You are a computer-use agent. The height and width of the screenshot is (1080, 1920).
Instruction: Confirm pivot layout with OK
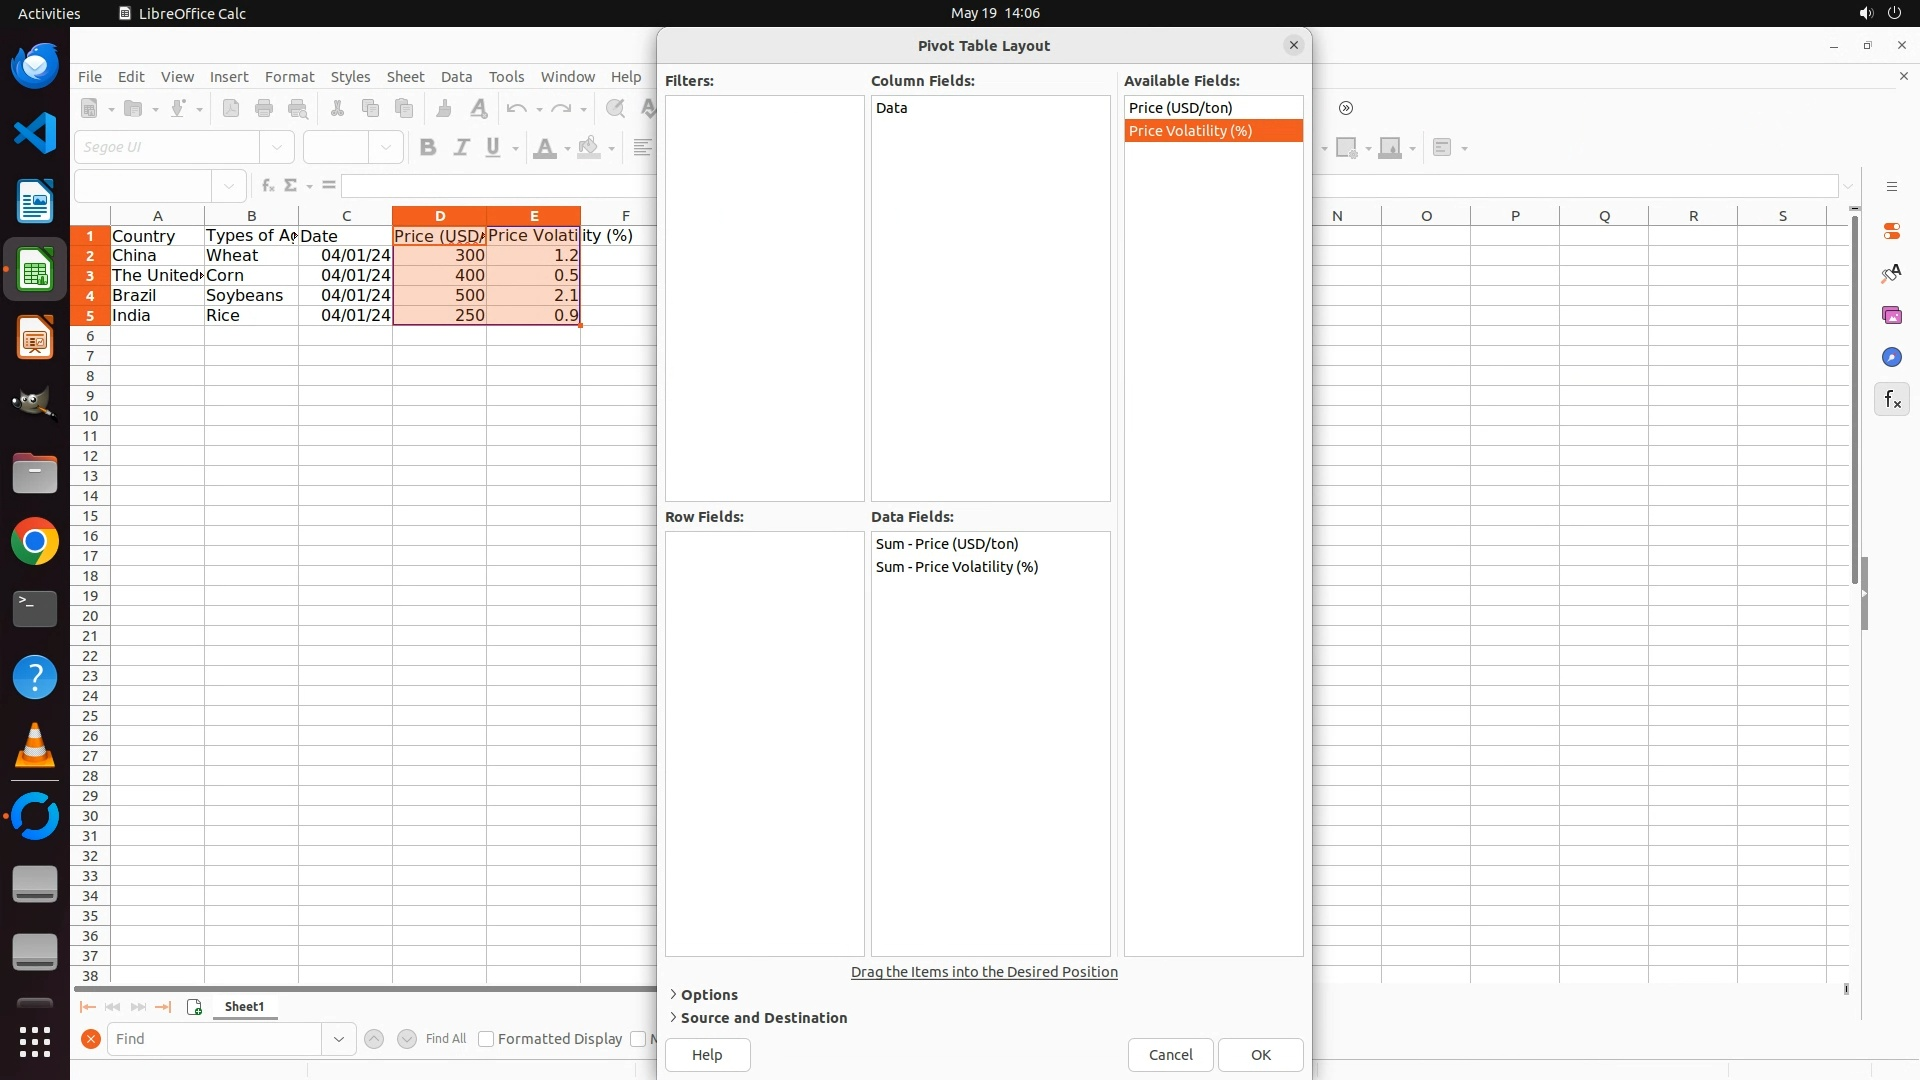tap(1260, 1055)
